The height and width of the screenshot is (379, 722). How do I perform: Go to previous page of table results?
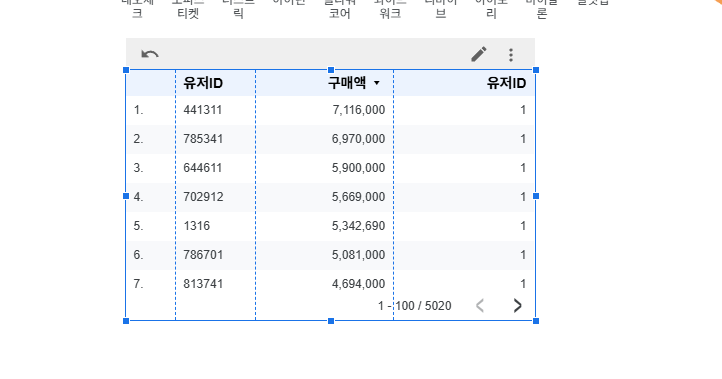click(x=480, y=305)
